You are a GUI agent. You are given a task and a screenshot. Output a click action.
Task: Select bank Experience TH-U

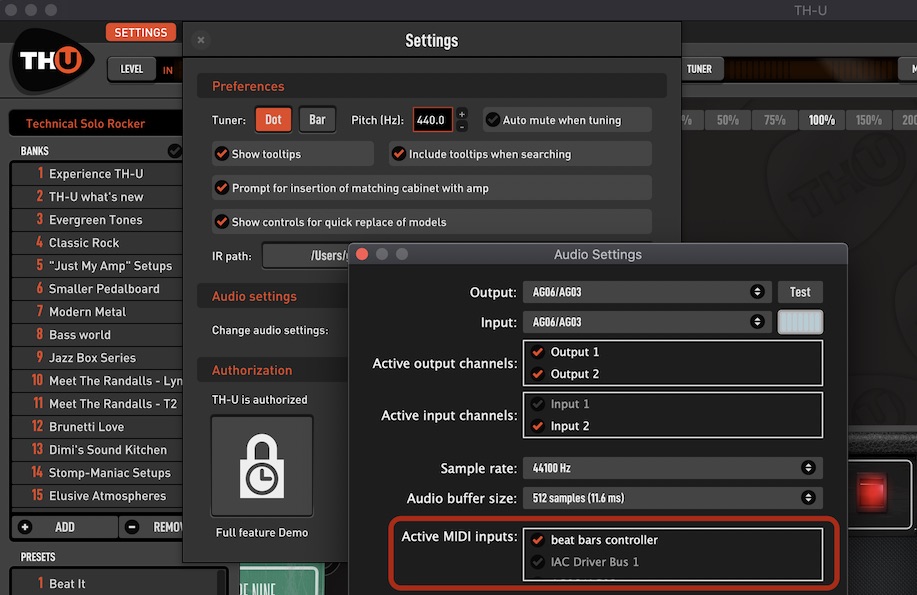click(x=97, y=174)
